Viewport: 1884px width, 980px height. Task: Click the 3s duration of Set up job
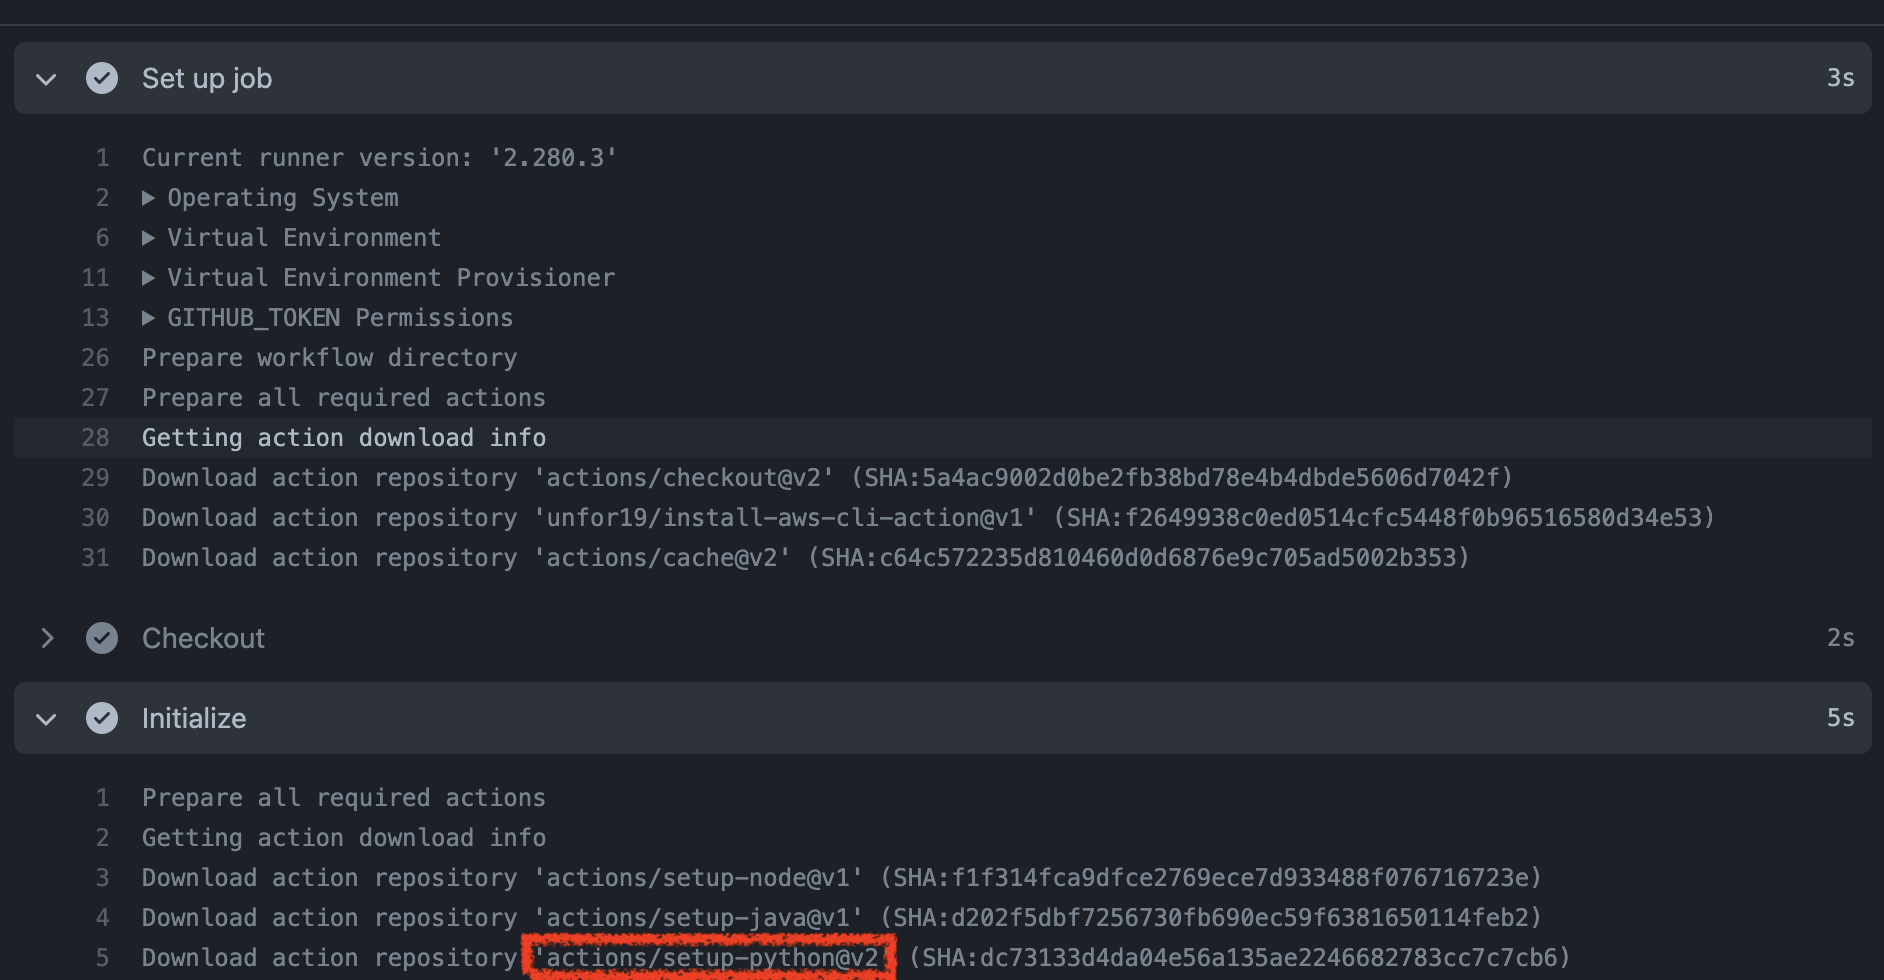click(x=1840, y=78)
